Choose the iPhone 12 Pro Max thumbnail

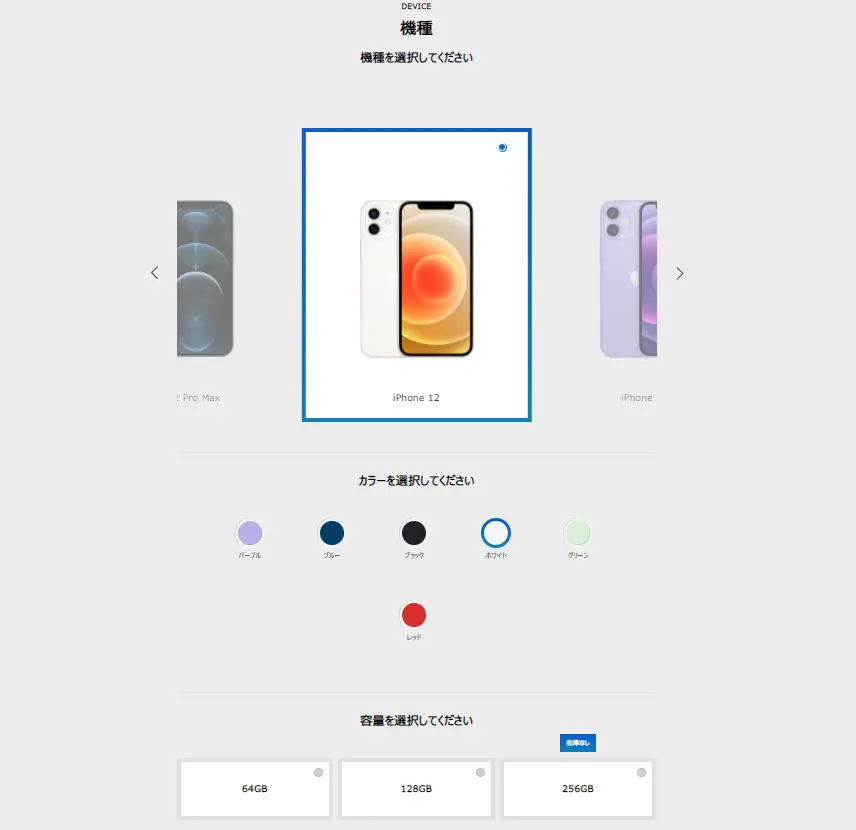point(205,278)
